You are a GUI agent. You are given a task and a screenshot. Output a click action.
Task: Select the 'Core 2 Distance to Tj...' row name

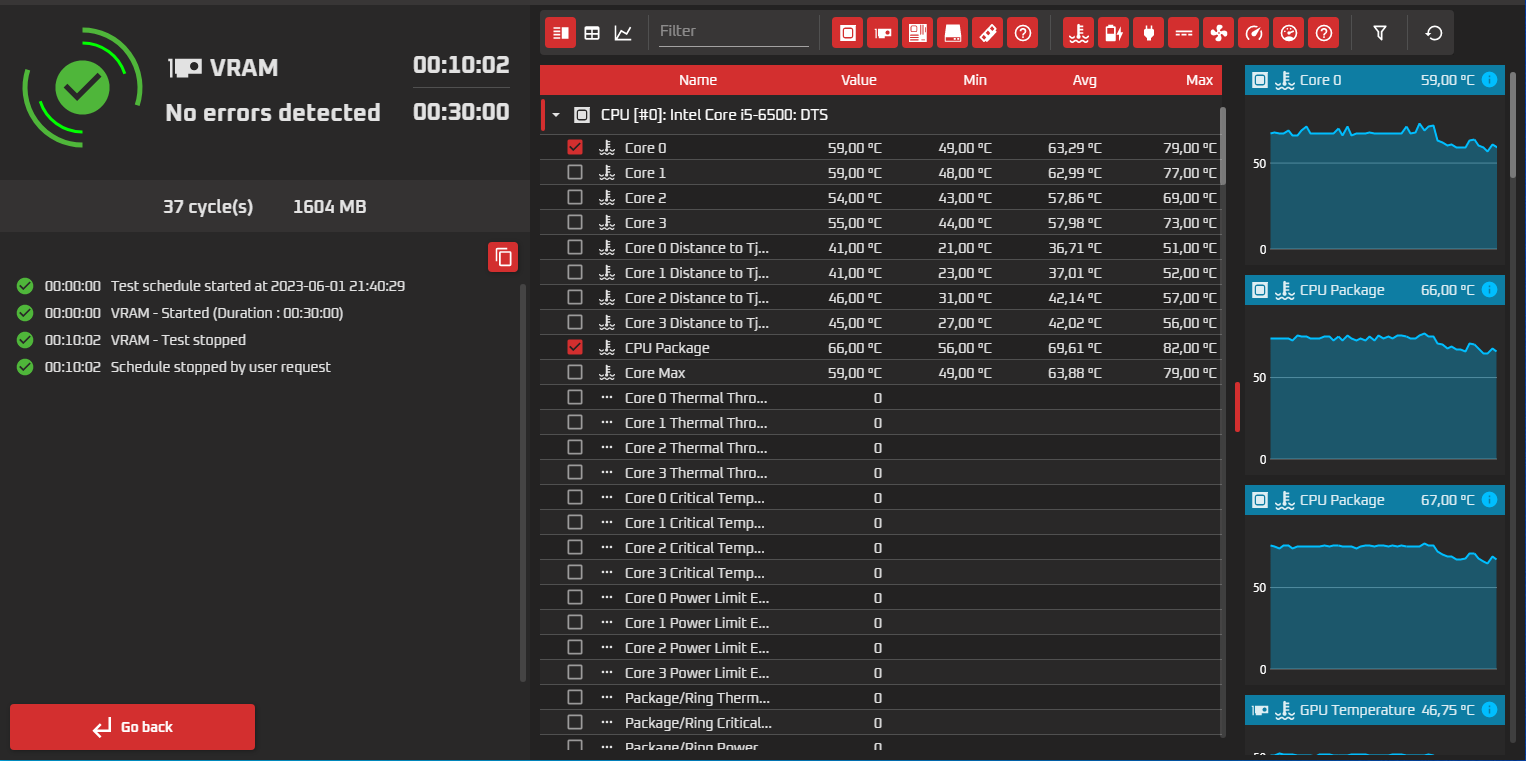[x=697, y=297]
